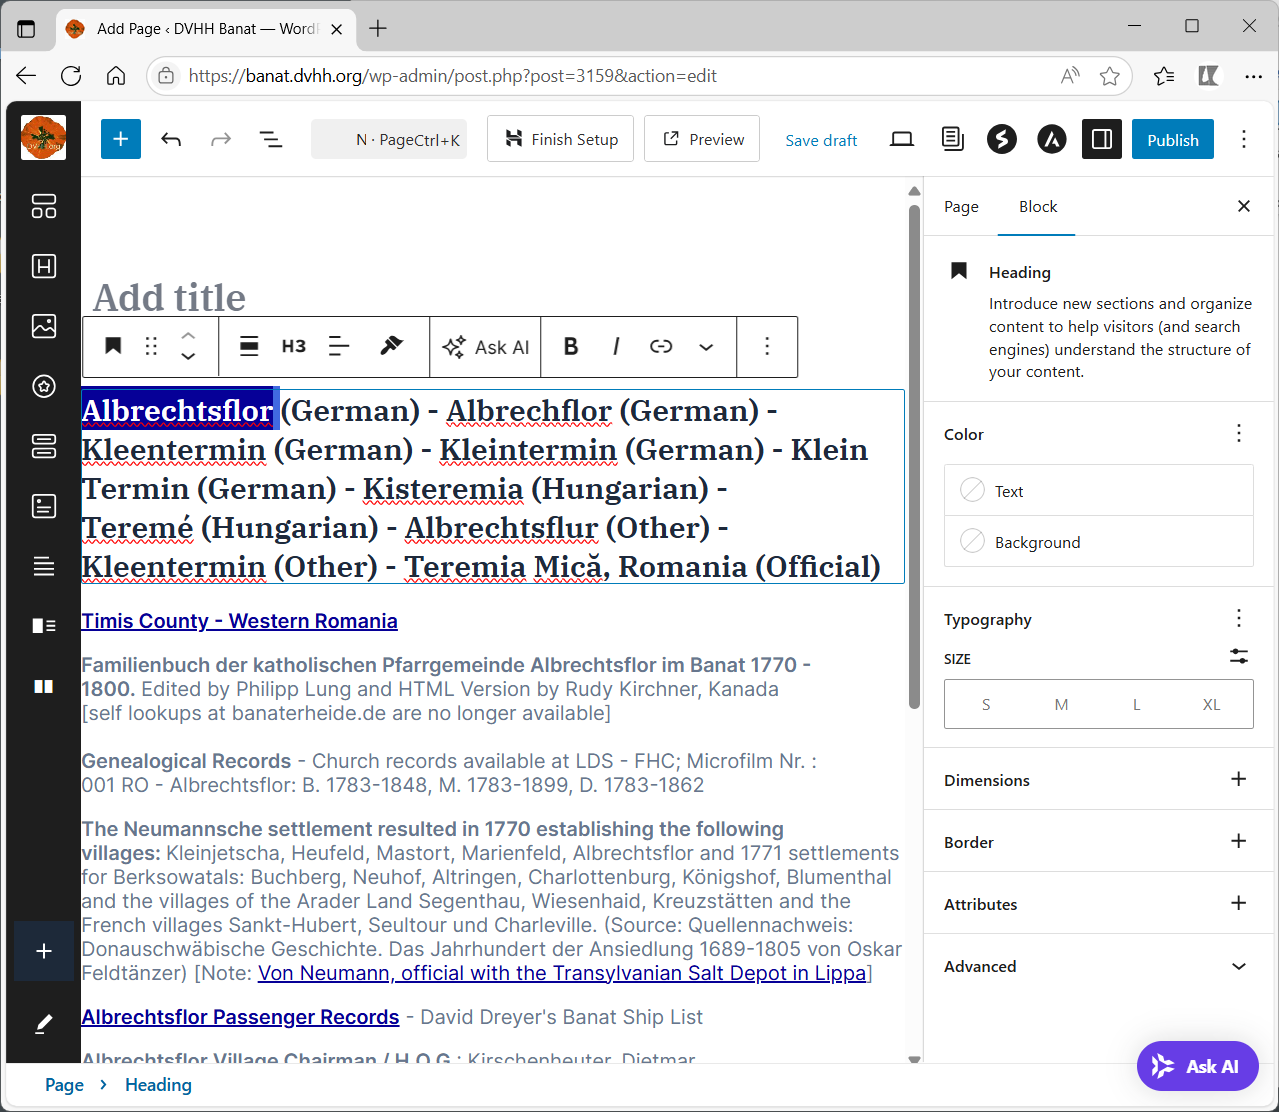
Task: Move the heading block down
Action: [x=188, y=357]
